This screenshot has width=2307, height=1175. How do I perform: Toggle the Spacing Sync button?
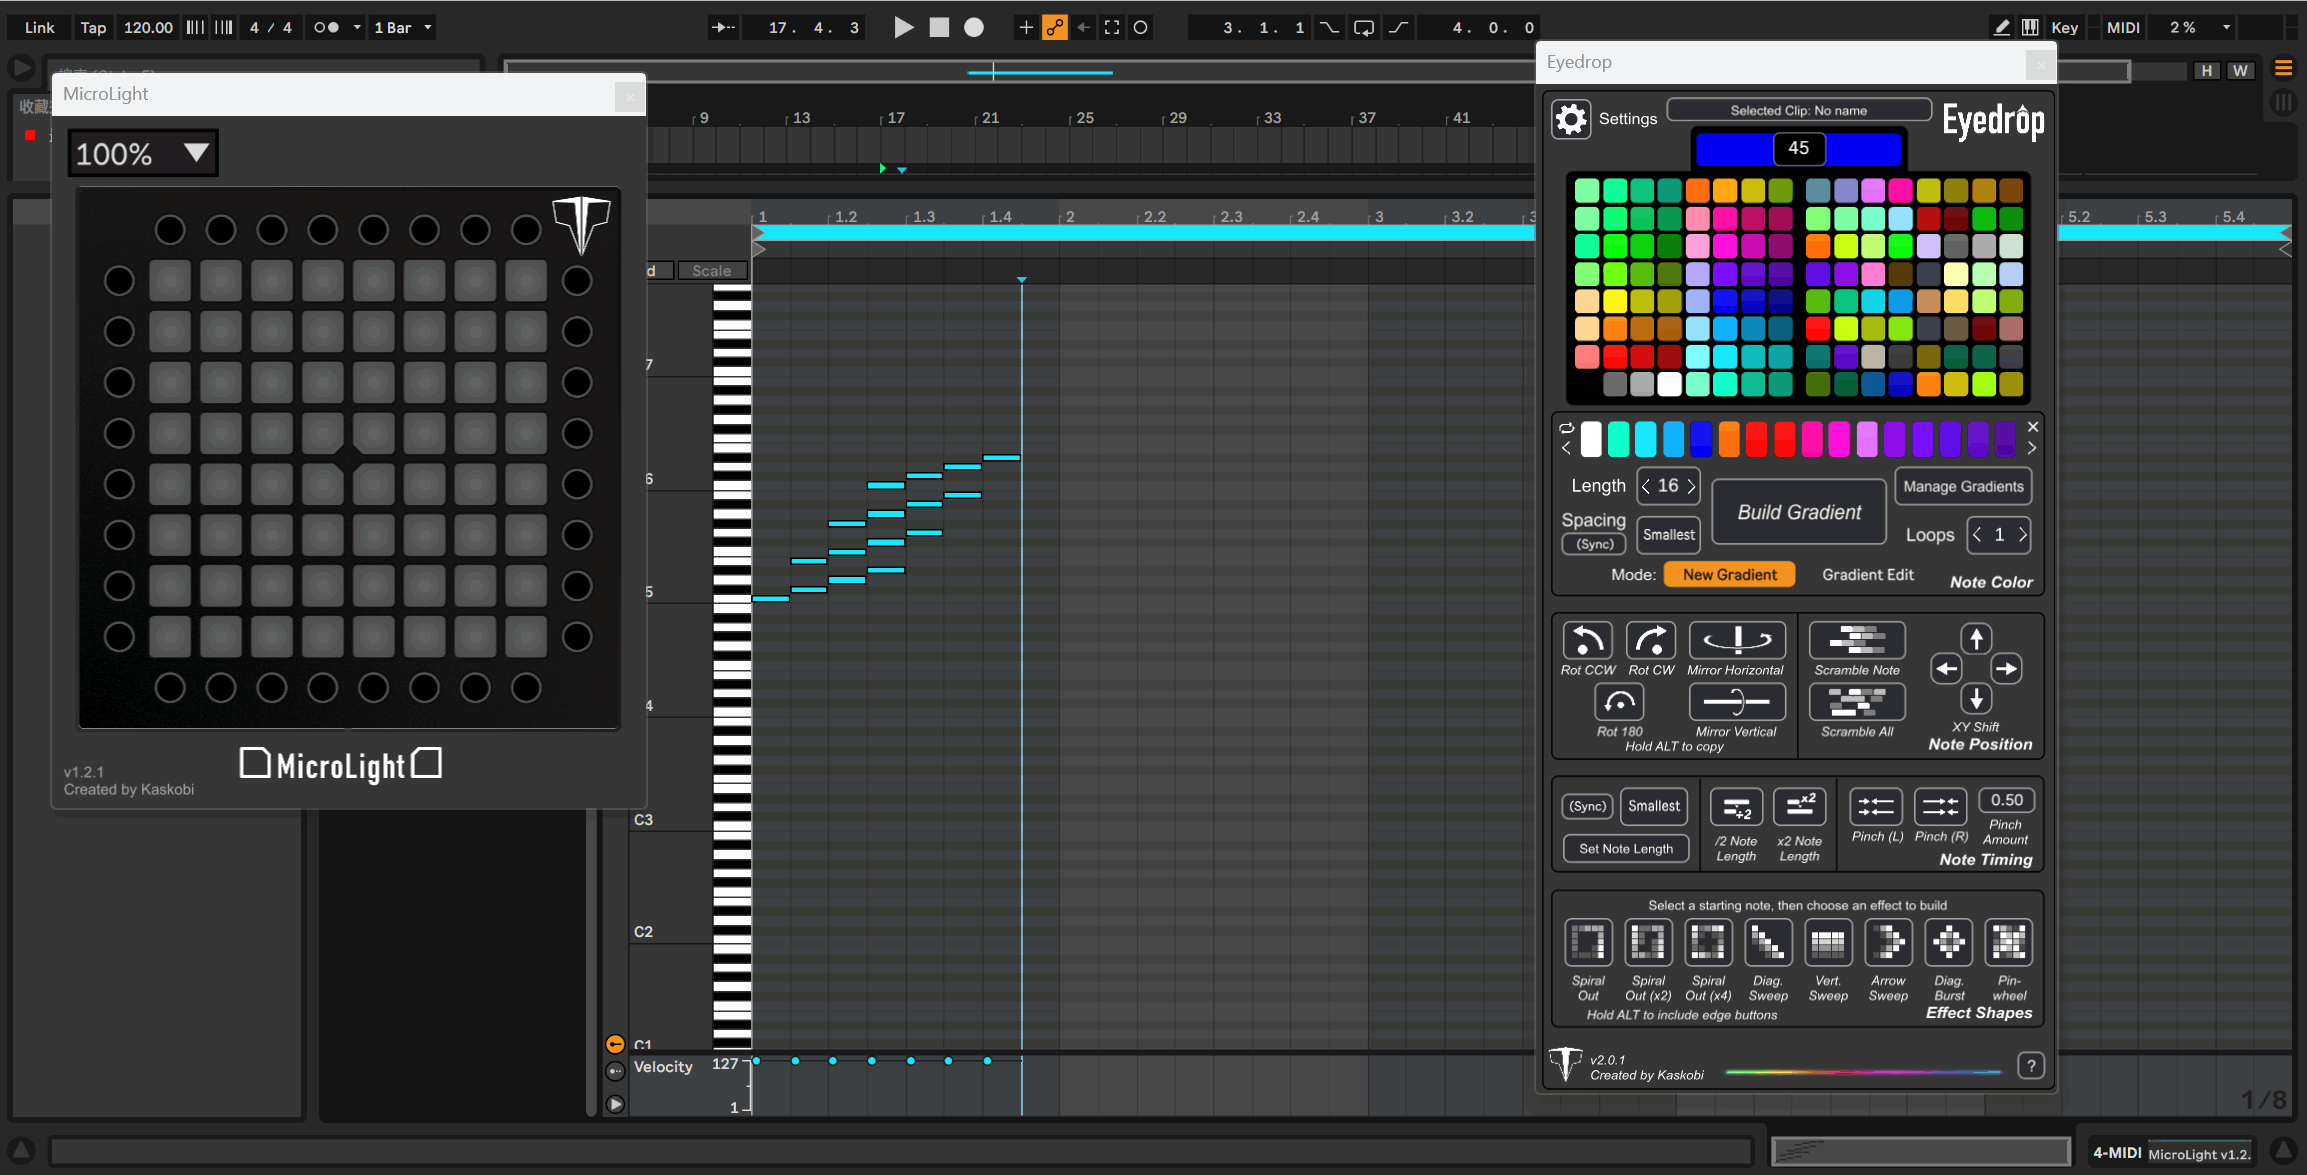(x=1594, y=544)
